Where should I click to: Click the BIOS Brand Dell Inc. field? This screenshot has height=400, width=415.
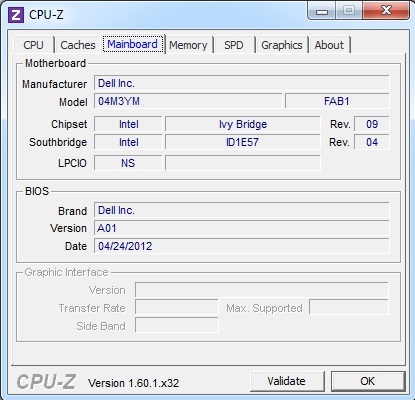(x=241, y=210)
